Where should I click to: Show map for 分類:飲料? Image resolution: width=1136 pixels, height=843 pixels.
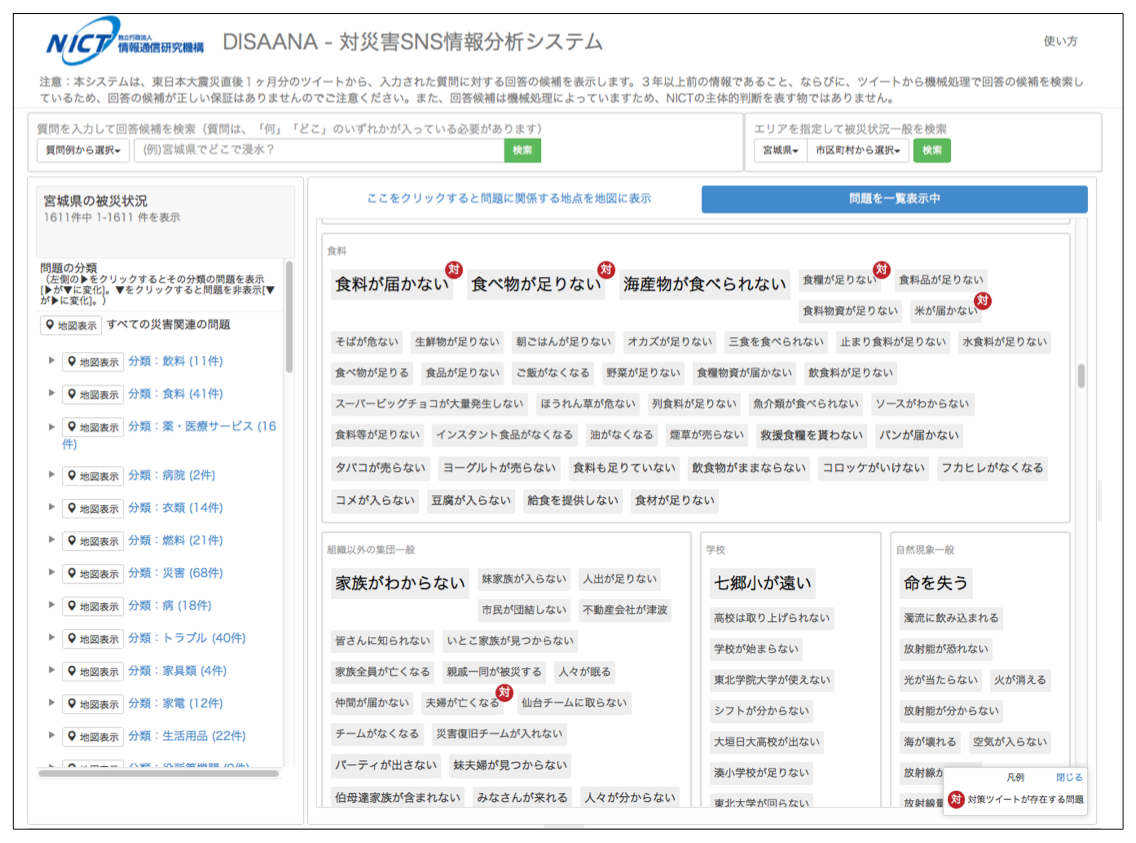pyautogui.click(x=93, y=361)
